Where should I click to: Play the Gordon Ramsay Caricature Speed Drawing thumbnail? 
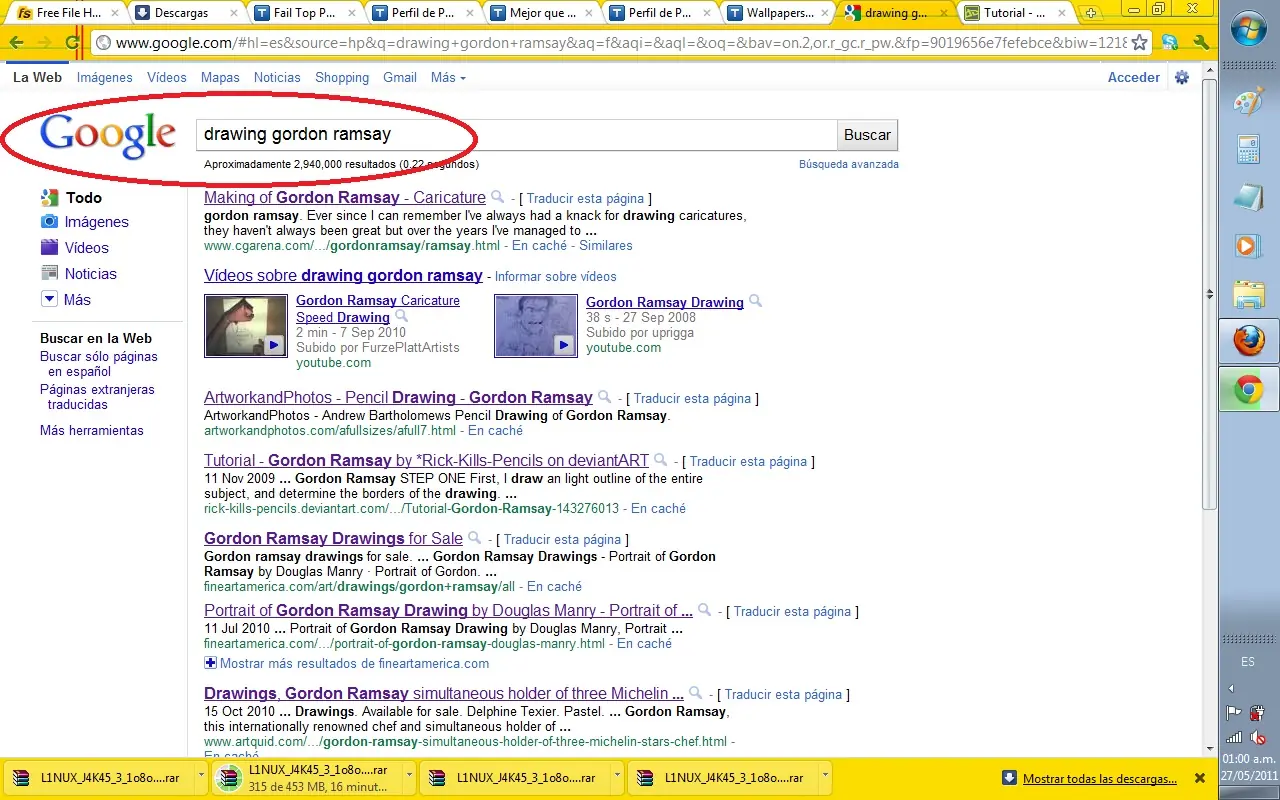pyautogui.click(x=245, y=326)
